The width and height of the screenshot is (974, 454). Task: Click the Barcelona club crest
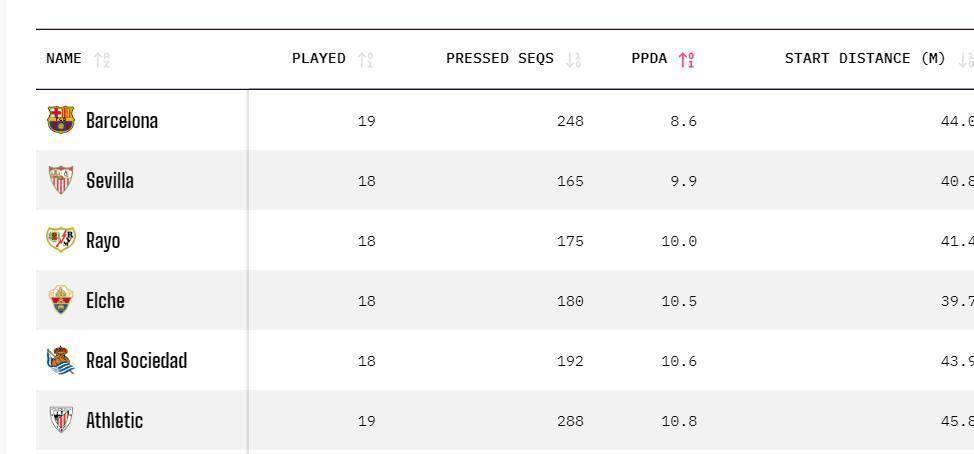61,120
